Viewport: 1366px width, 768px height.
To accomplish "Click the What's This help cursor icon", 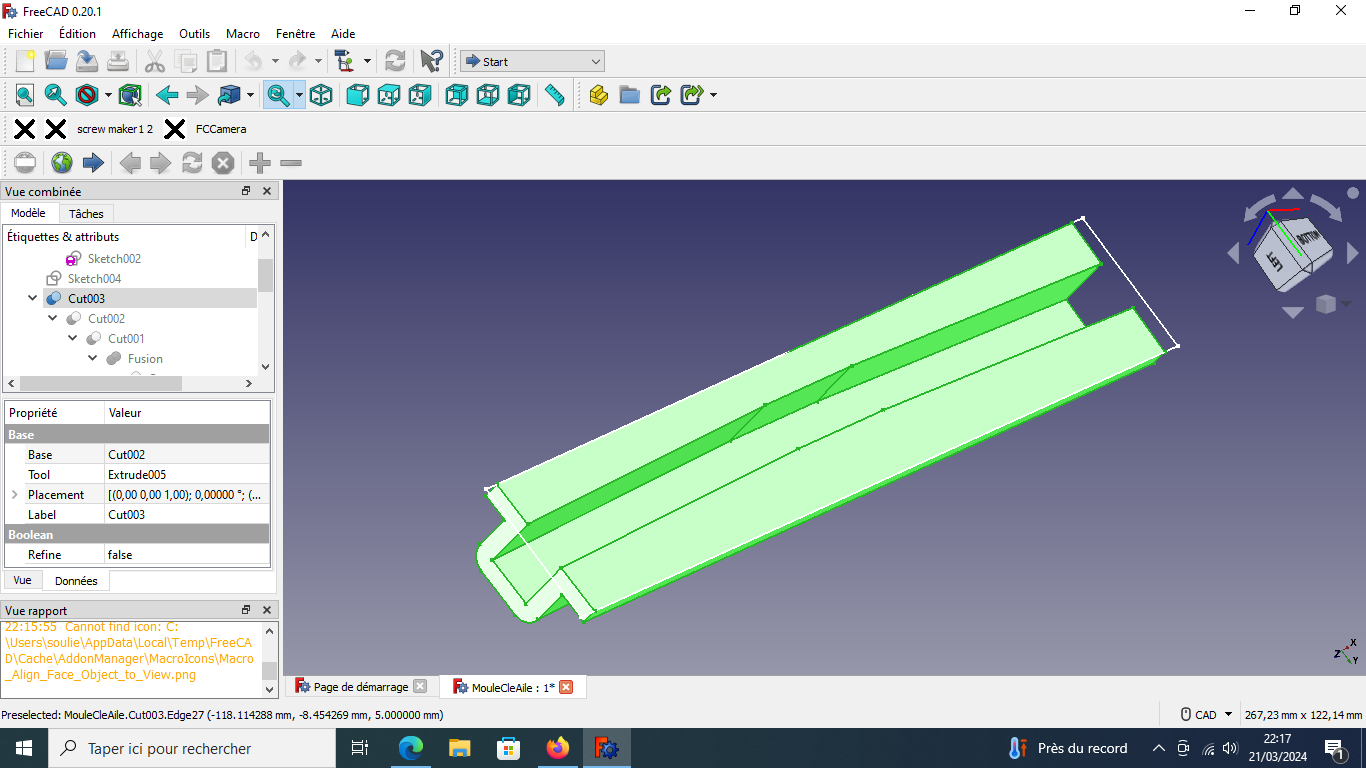I will point(431,61).
